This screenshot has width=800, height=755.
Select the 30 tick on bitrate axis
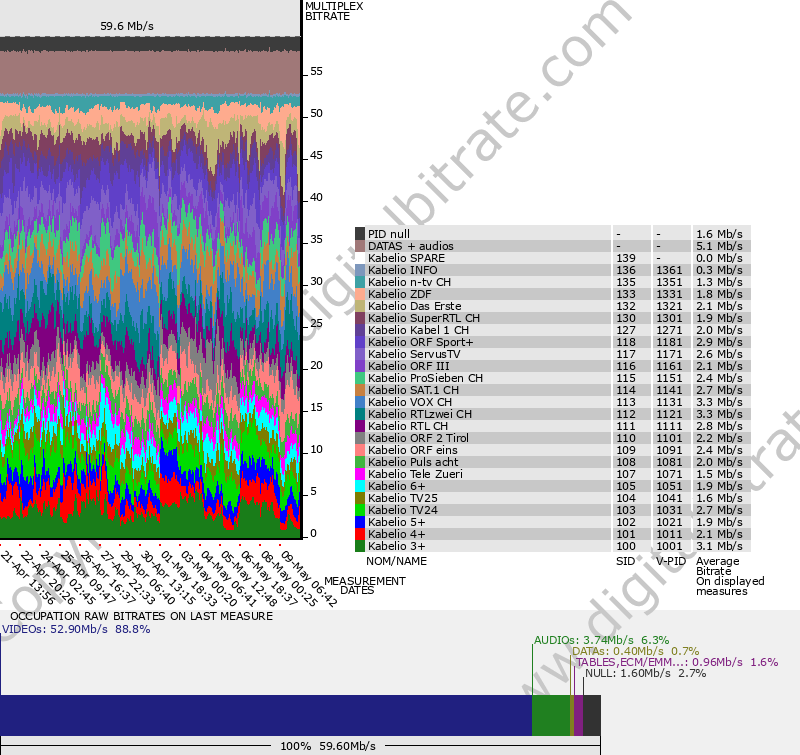coord(316,282)
